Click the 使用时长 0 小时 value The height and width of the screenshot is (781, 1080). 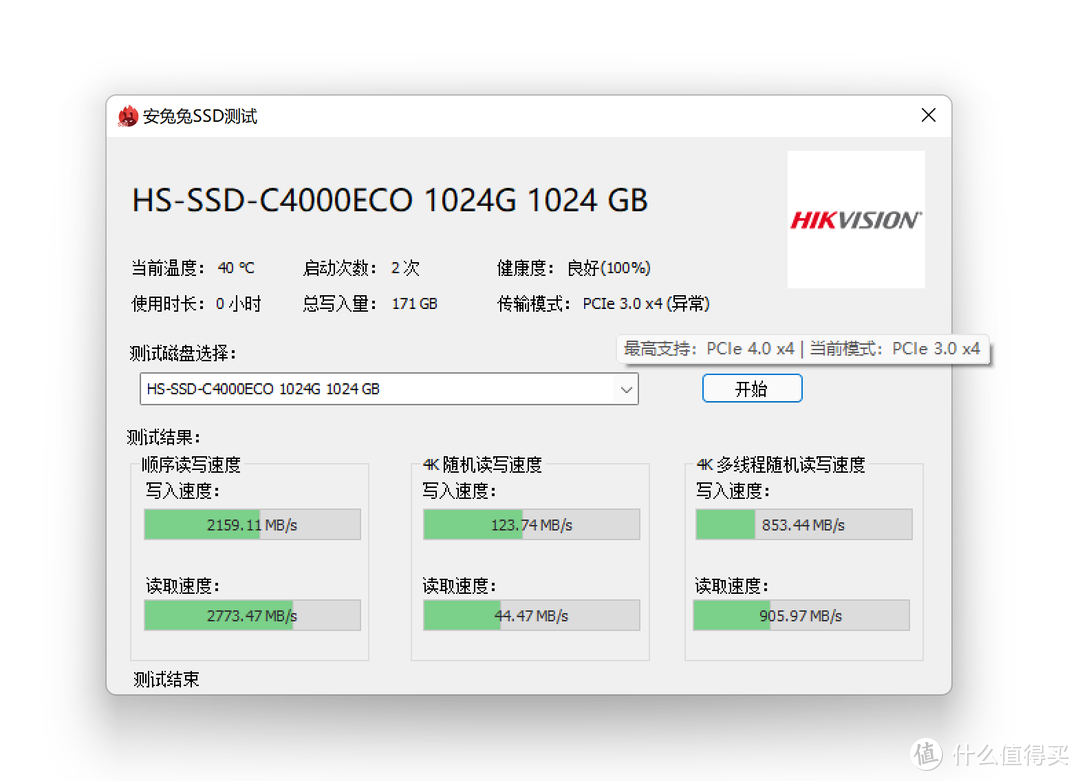click(238, 304)
